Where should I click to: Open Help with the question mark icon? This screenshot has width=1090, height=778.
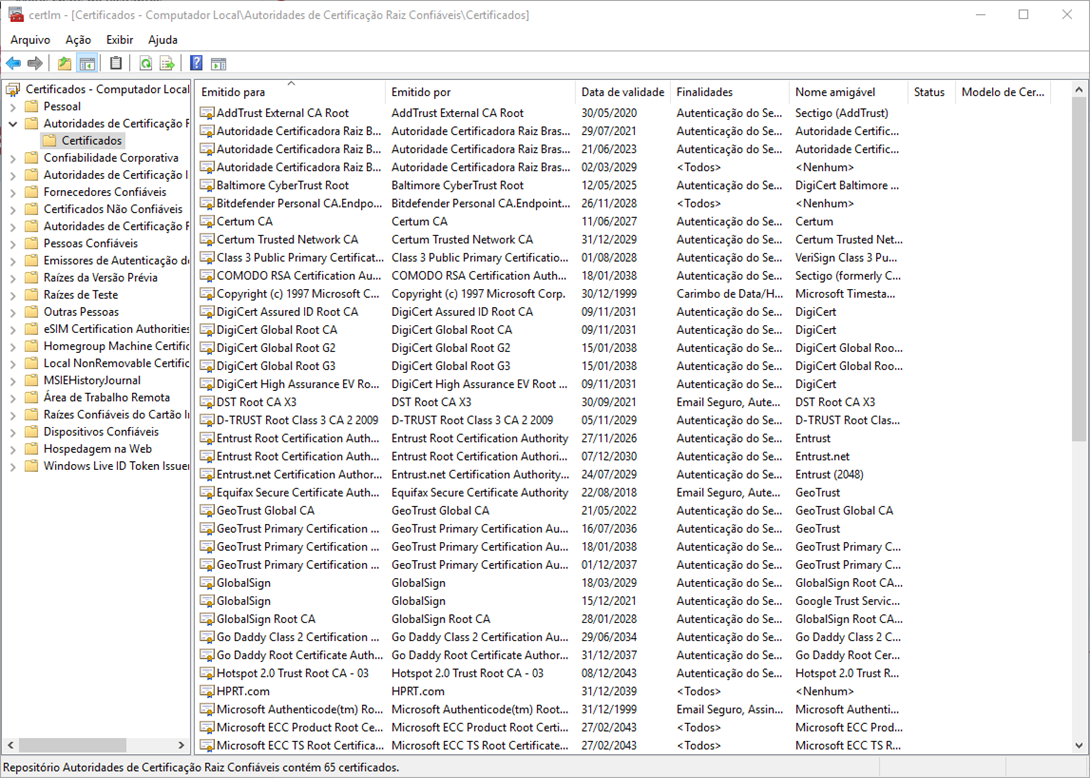tap(196, 64)
